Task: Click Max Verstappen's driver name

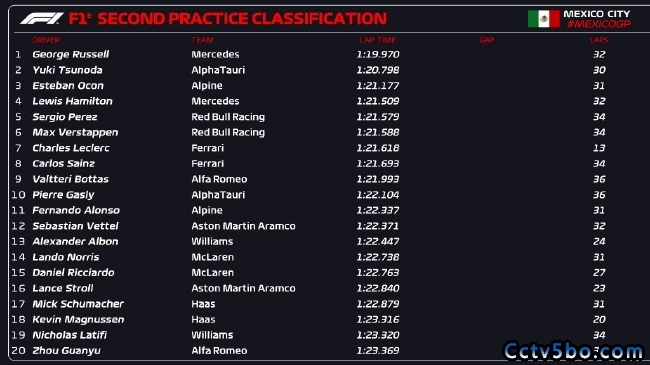Action: pyautogui.click(x=75, y=133)
